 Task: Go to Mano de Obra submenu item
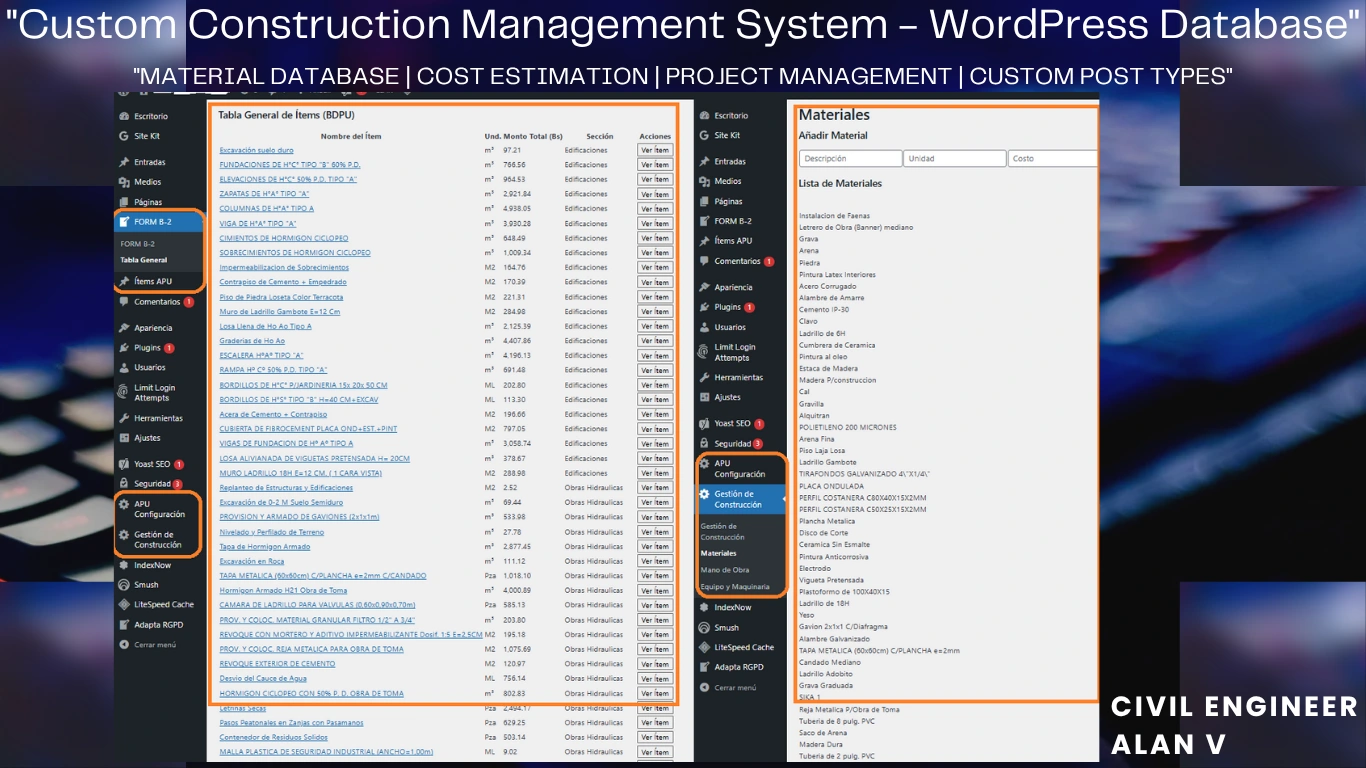[x=725, y=570]
